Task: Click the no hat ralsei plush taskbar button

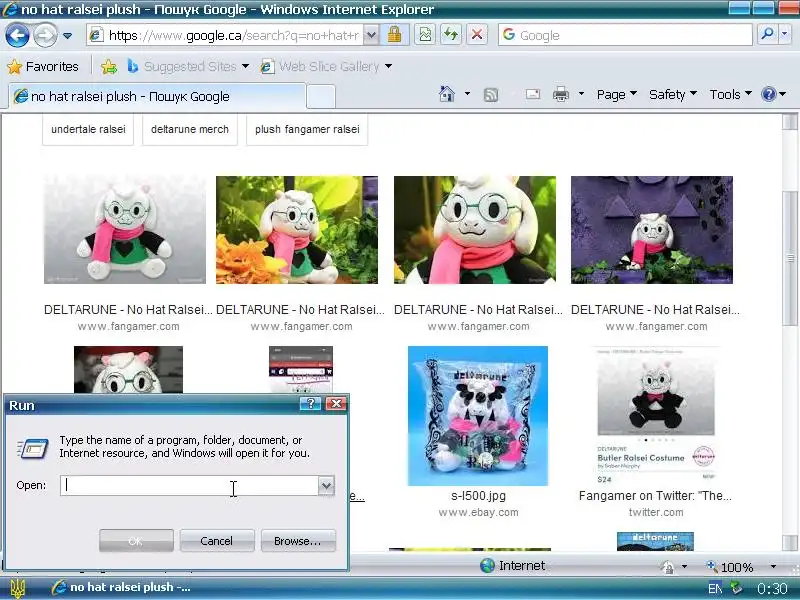Action: 122,587
